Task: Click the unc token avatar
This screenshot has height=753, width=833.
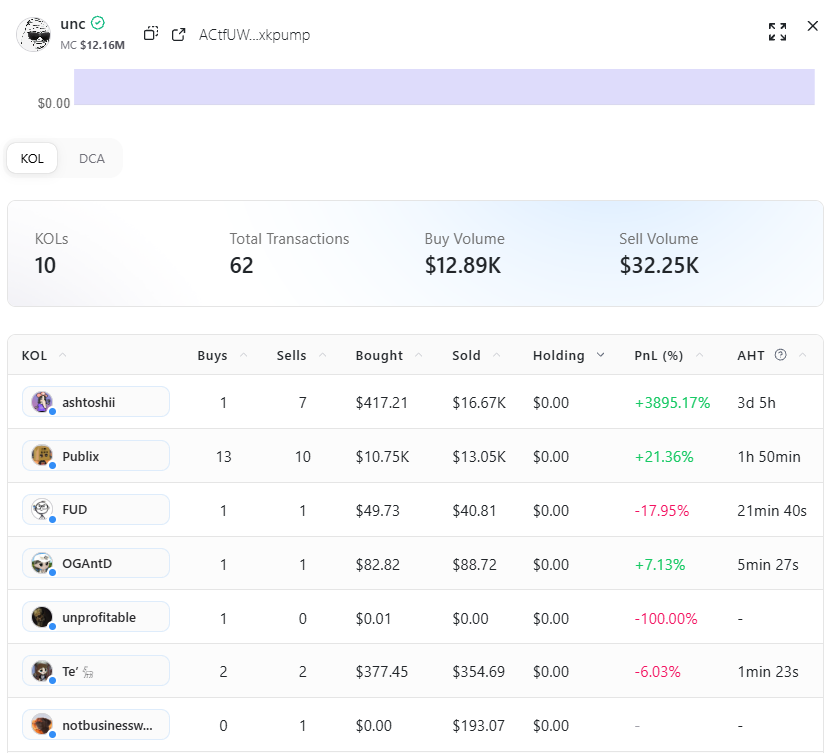Action: (x=34, y=34)
